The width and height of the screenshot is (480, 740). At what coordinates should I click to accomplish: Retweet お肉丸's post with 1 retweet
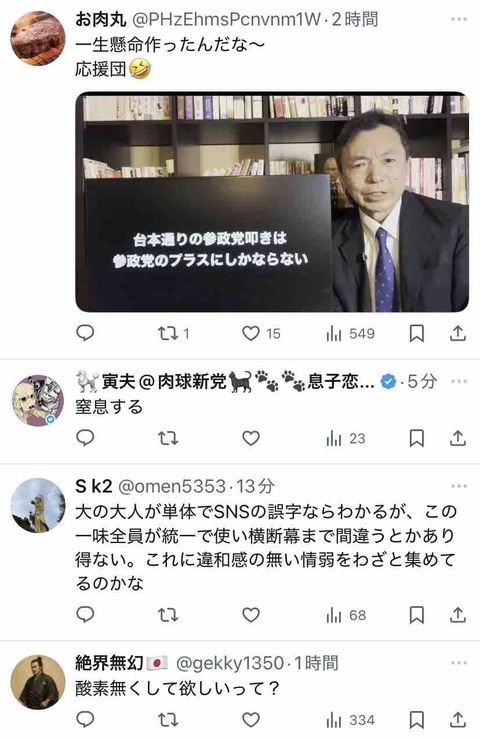point(173,334)
